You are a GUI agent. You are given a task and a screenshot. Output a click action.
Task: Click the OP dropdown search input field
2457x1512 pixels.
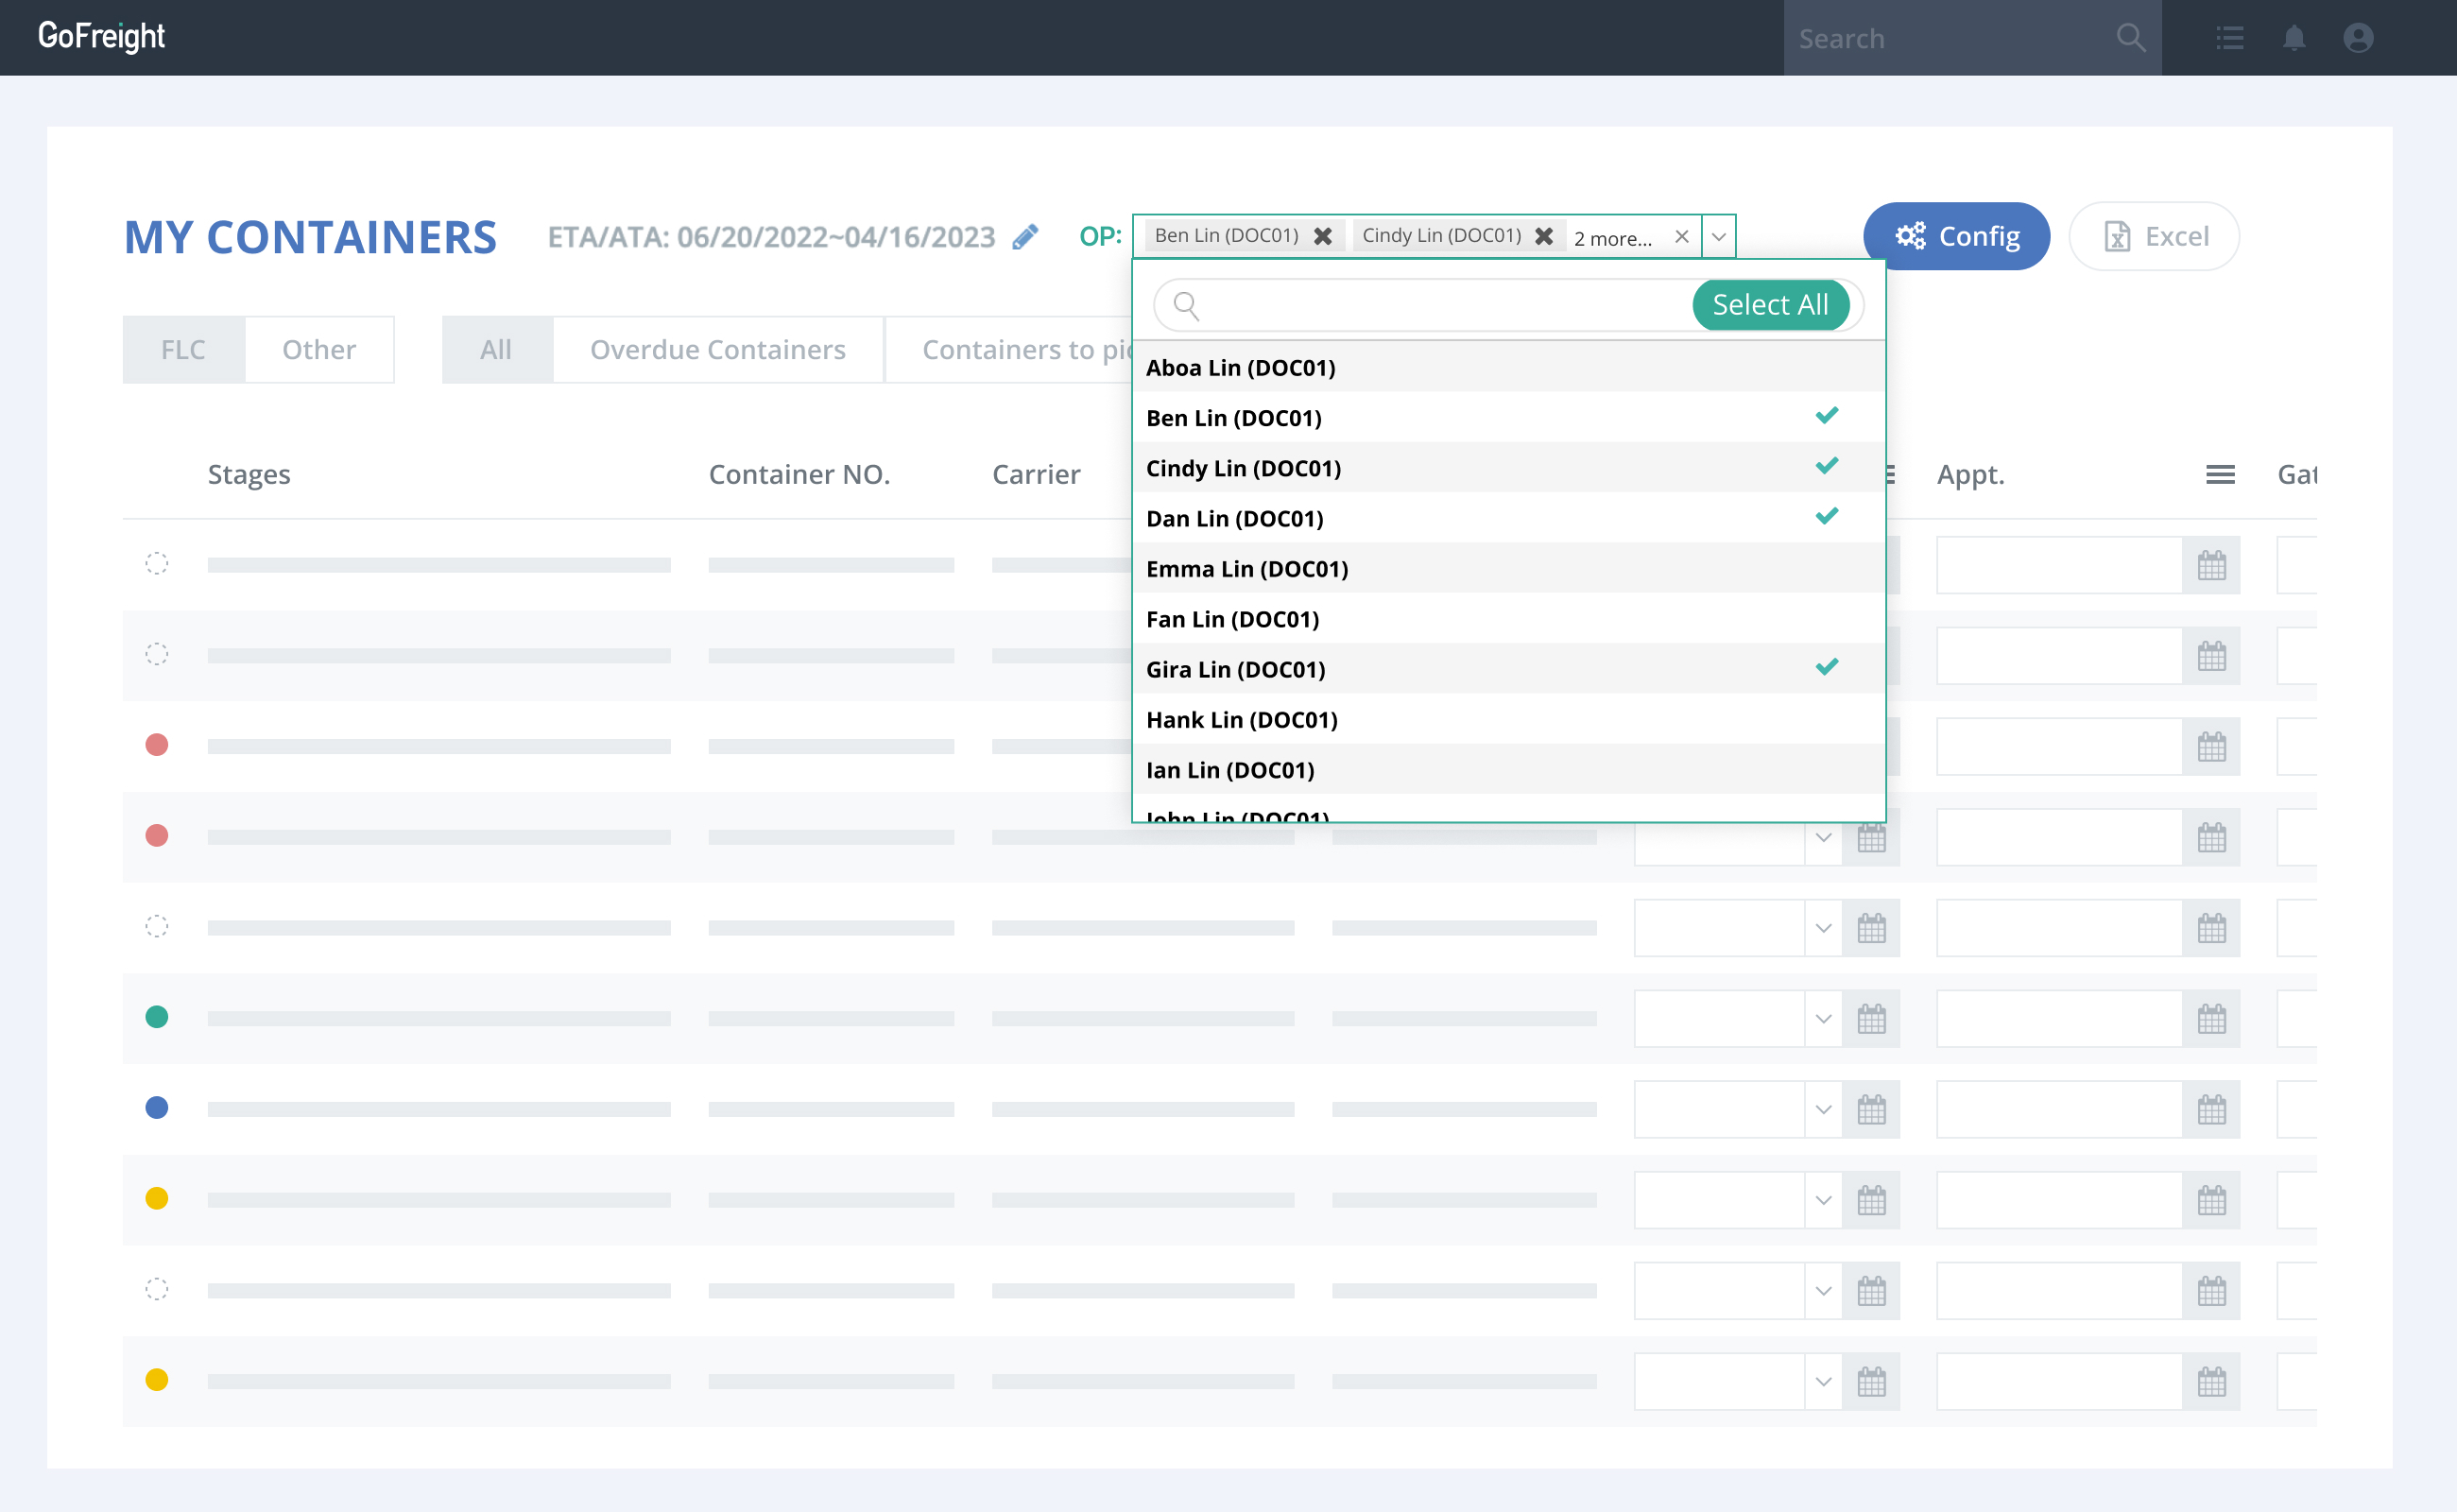coord(1440,305)
